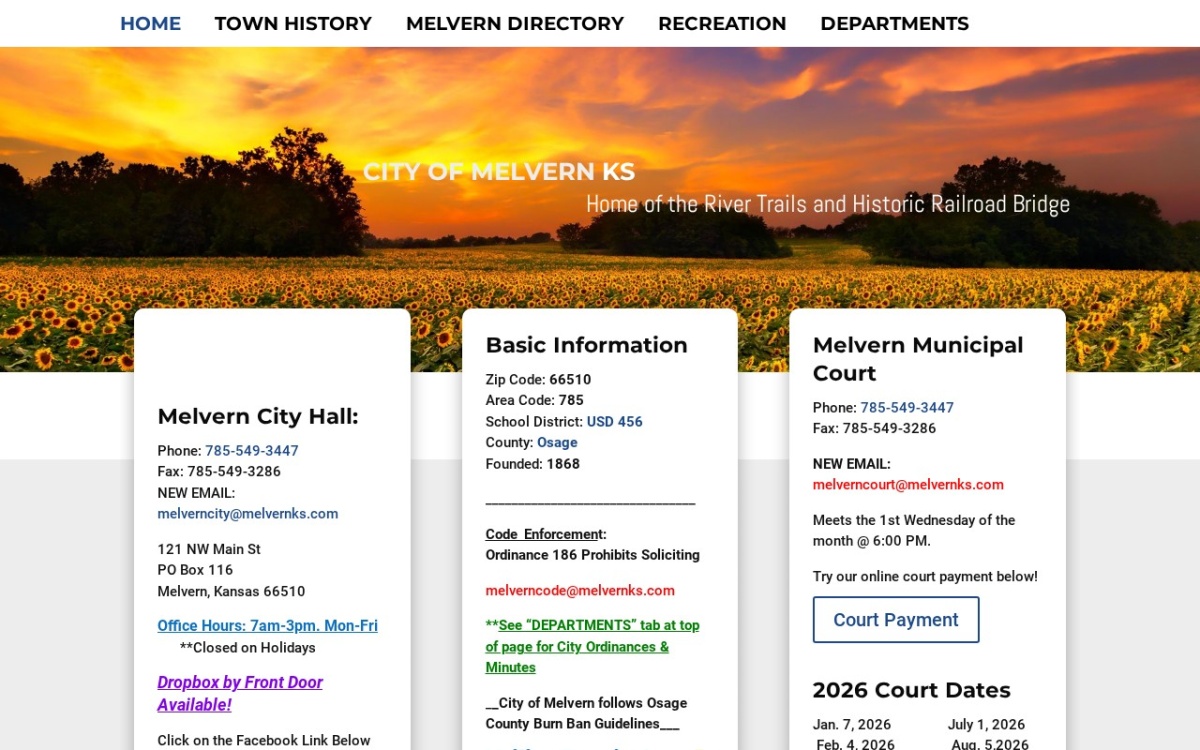Image resolution: width=1200 pixels, height=750 pixels.
Task: Click the Municipal Court phone number link
Action: (x=907, y=408)
